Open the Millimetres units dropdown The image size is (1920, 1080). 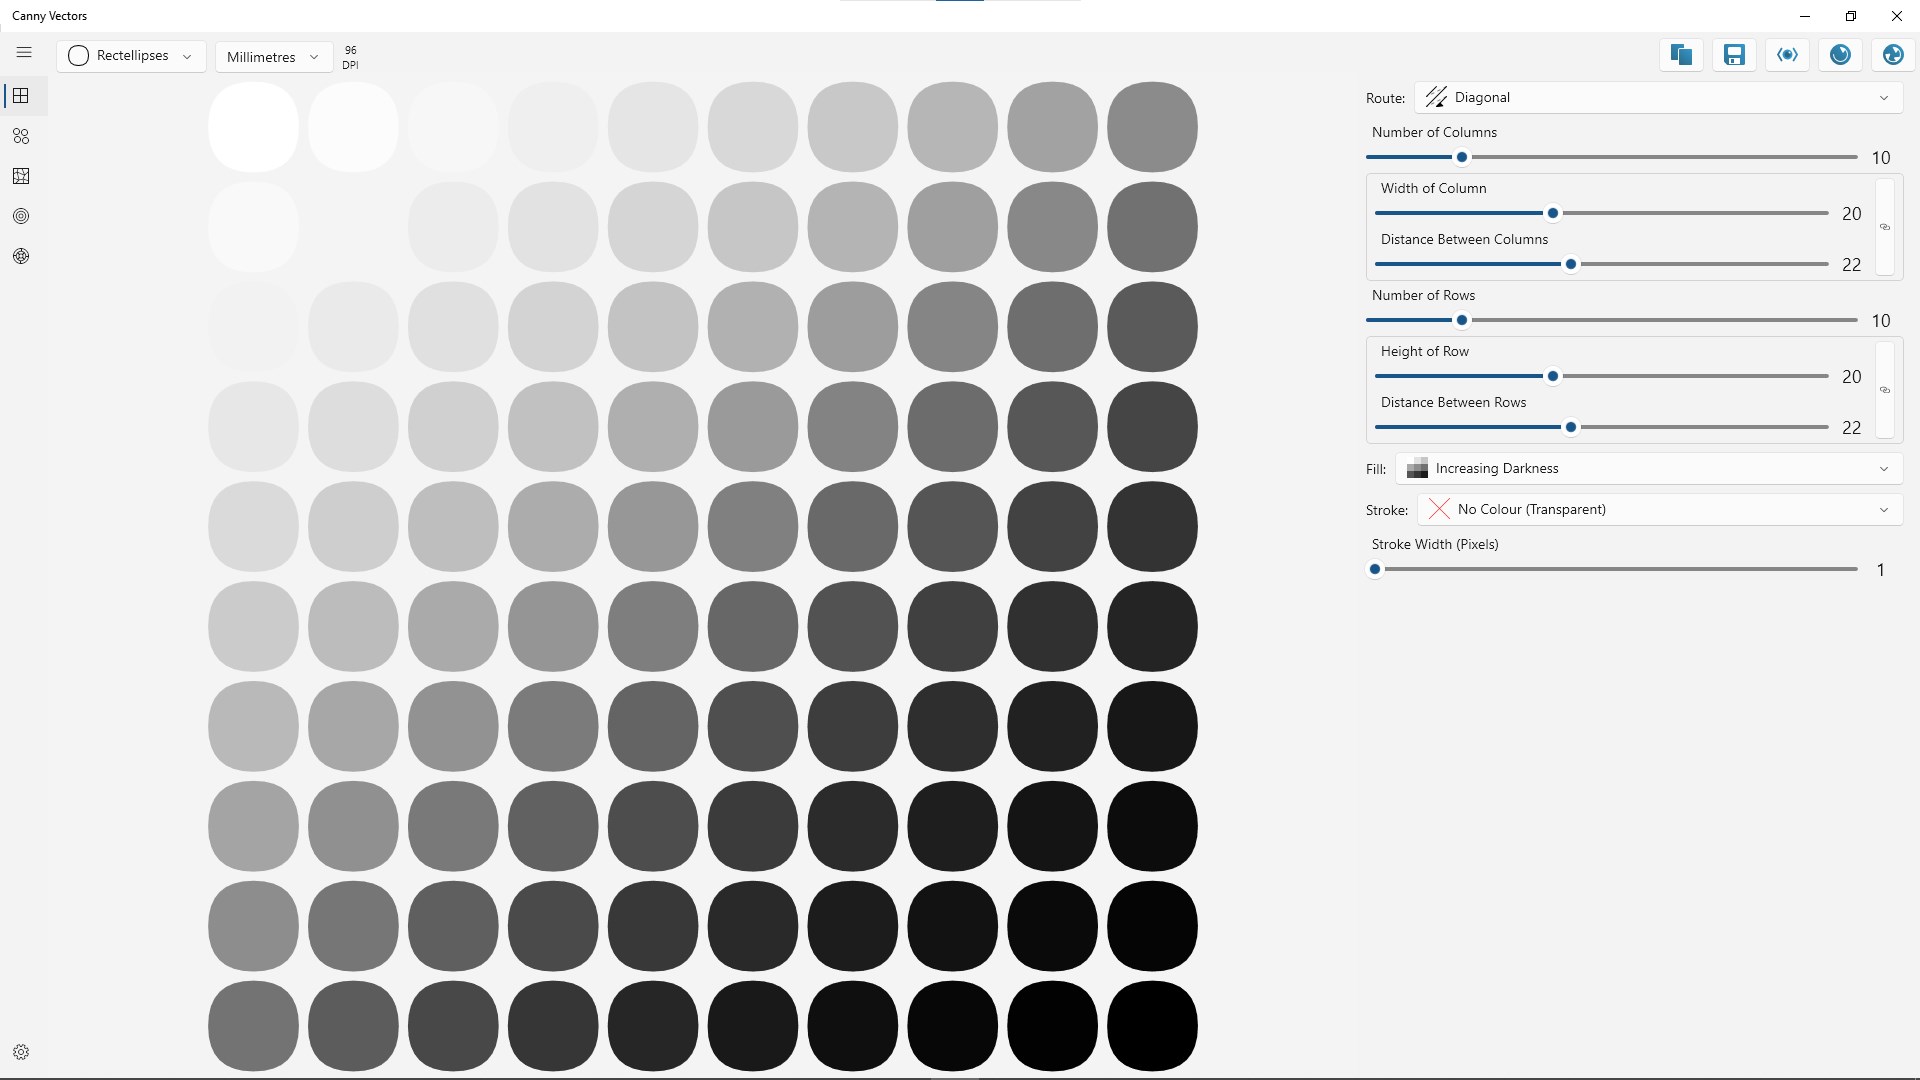[274, 57]
